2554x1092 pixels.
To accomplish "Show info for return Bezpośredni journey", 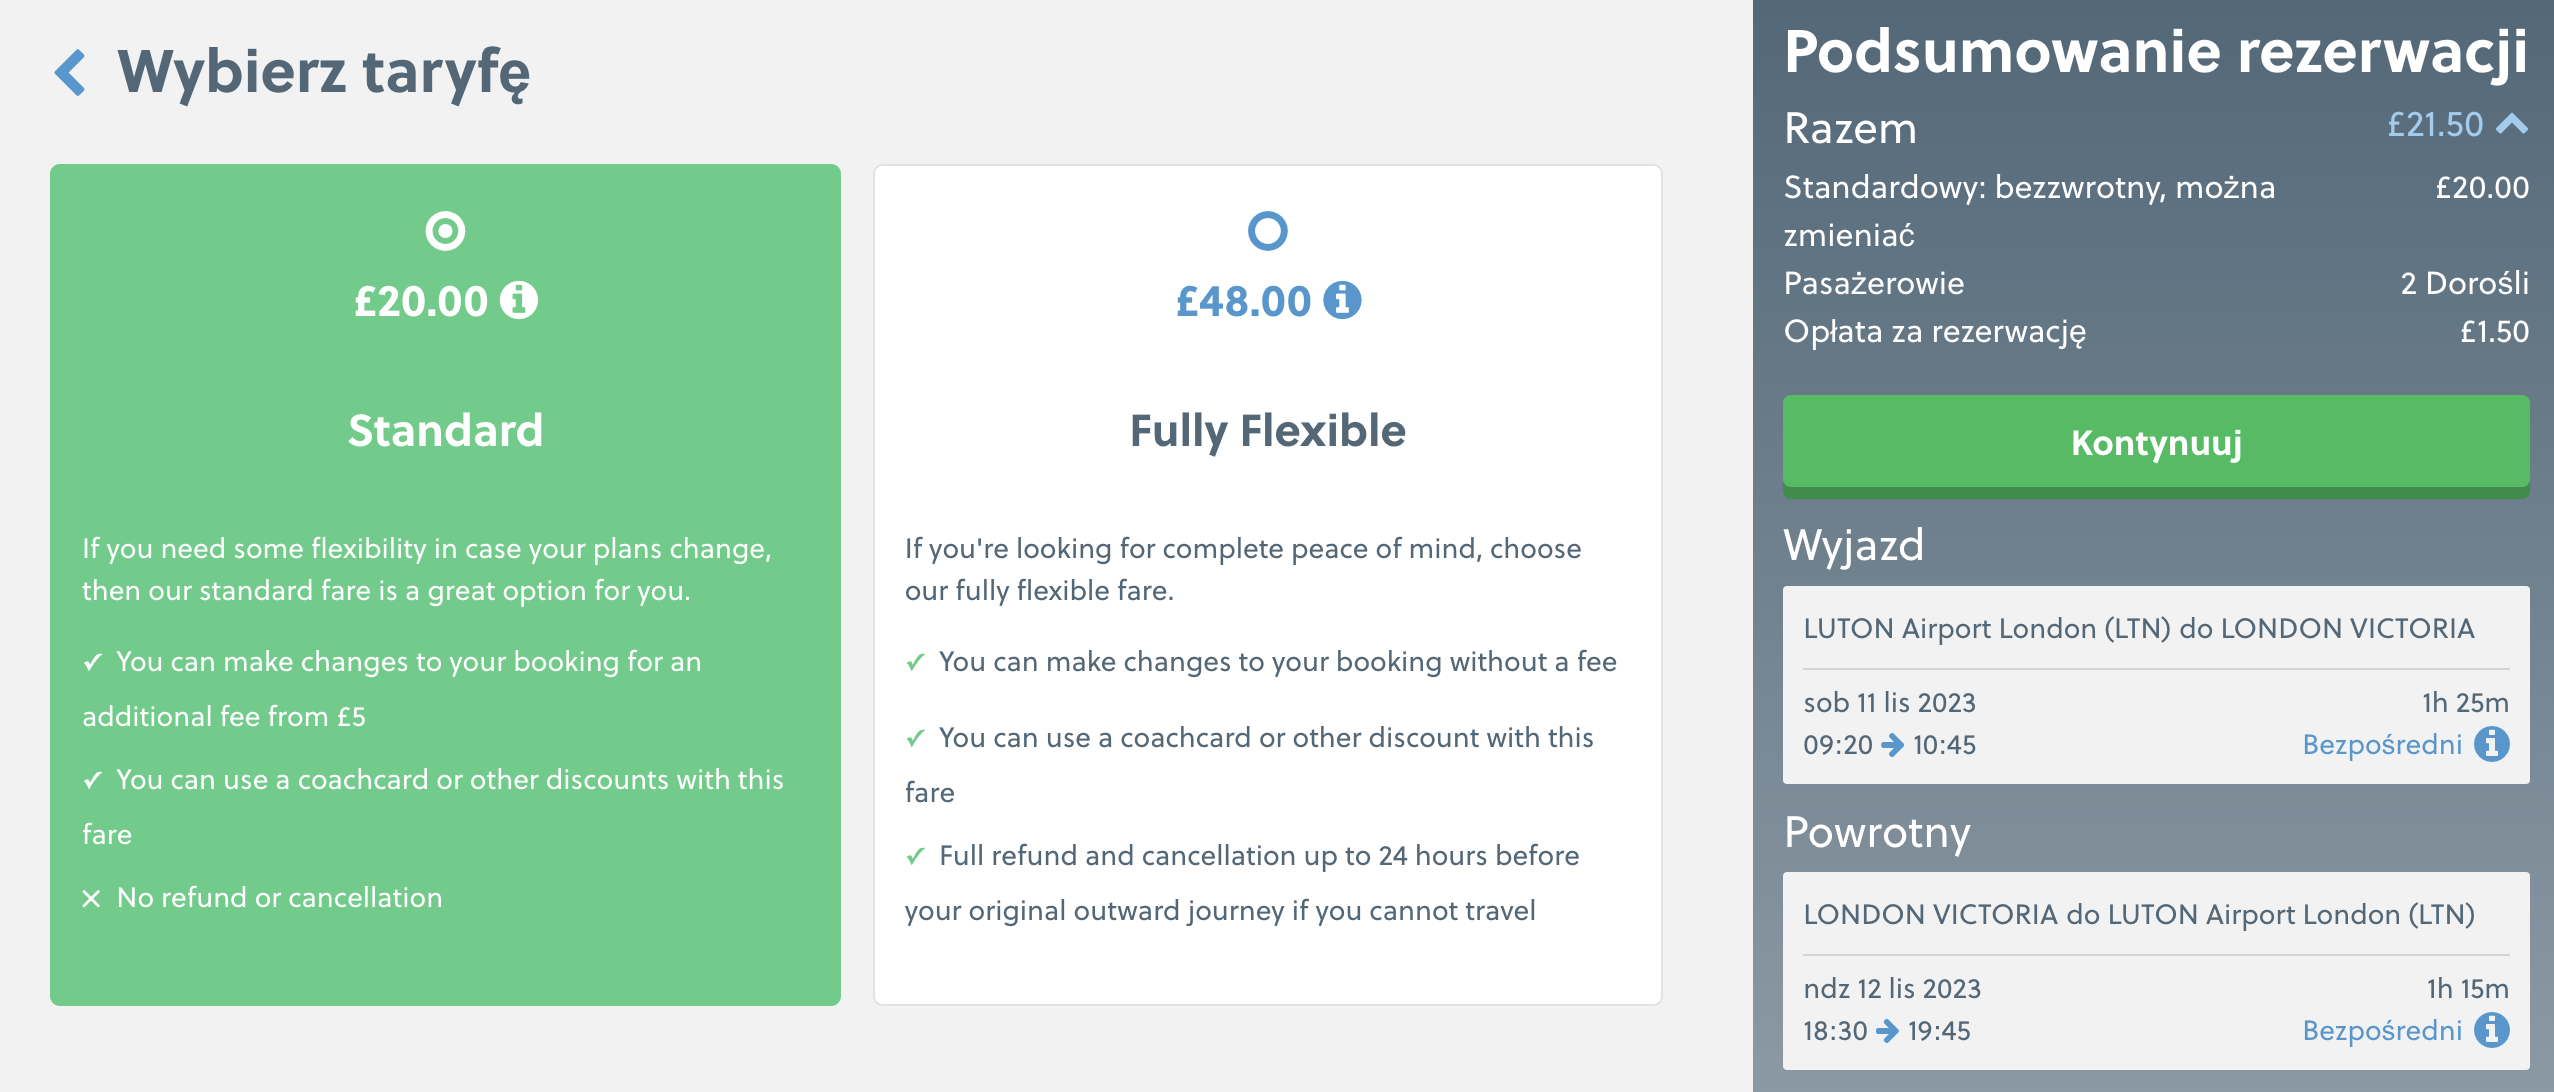I will [x=2492, y=1030].
